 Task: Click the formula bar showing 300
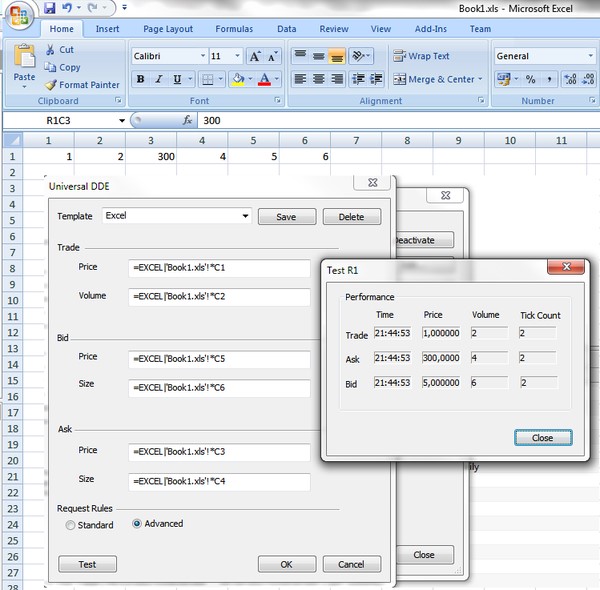coord(398,121)
